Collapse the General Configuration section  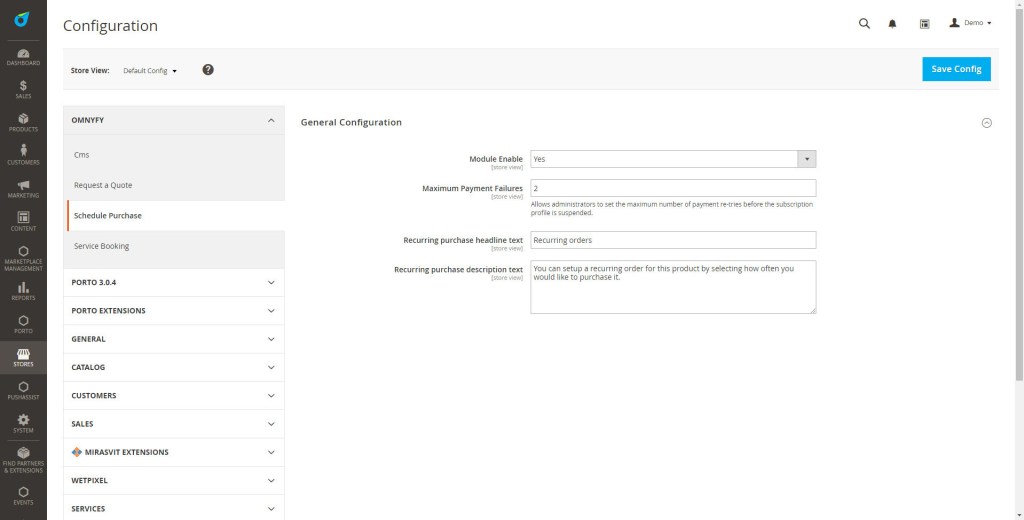pos(986,122)
